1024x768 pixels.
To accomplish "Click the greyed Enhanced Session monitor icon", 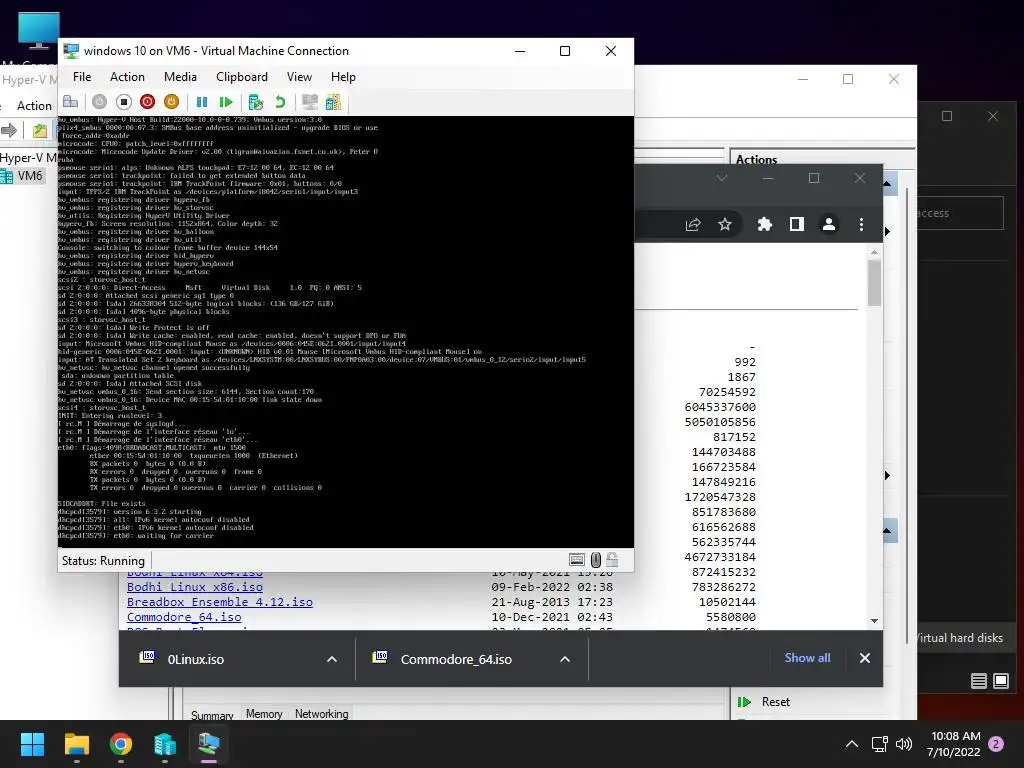I will [x=310, y=102].
